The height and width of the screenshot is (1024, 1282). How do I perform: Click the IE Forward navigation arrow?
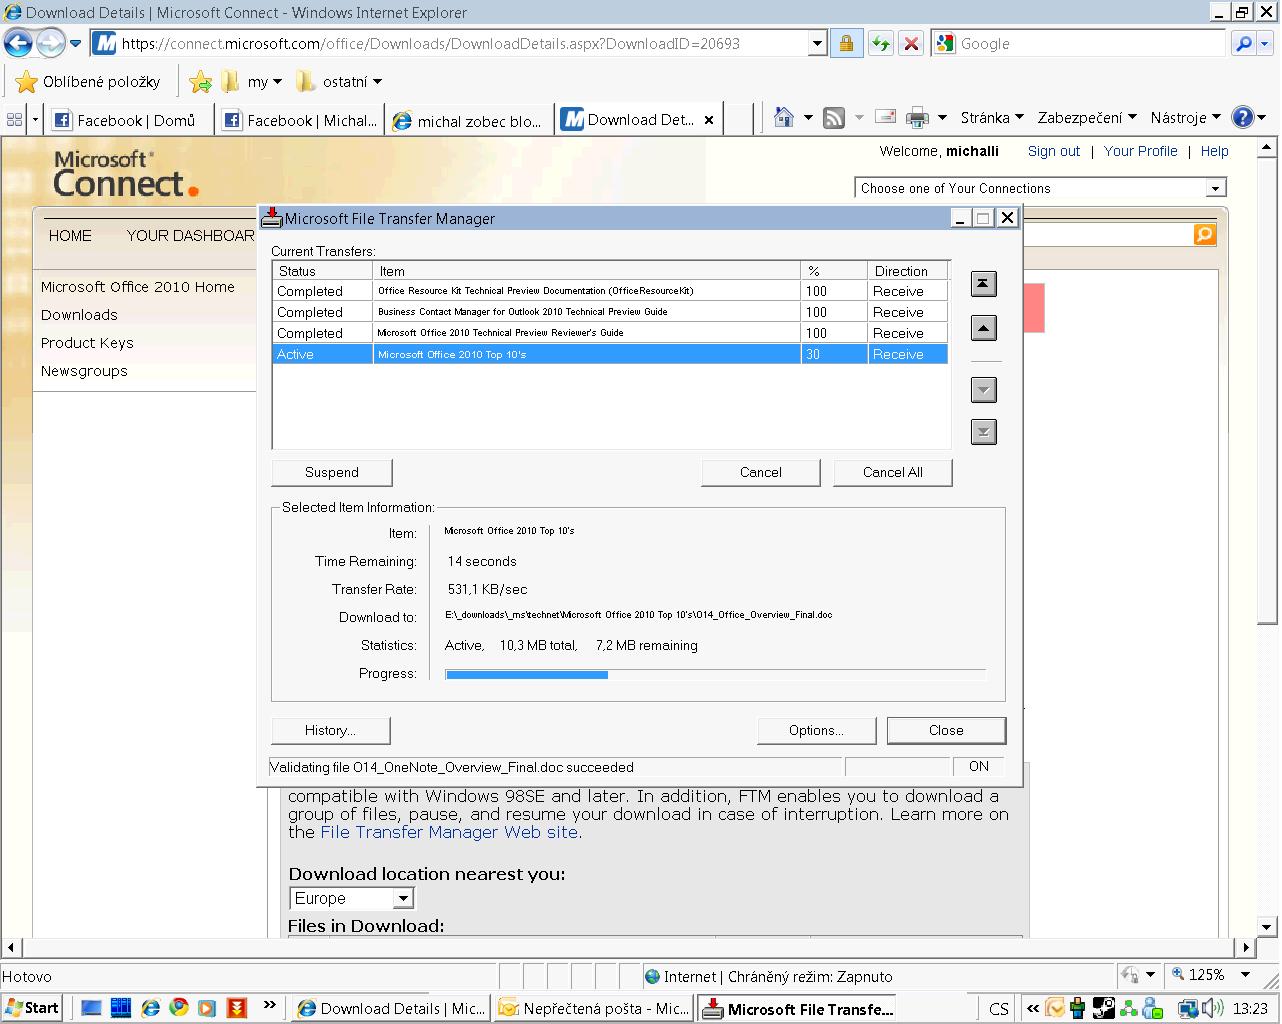[x=50, y=43]
